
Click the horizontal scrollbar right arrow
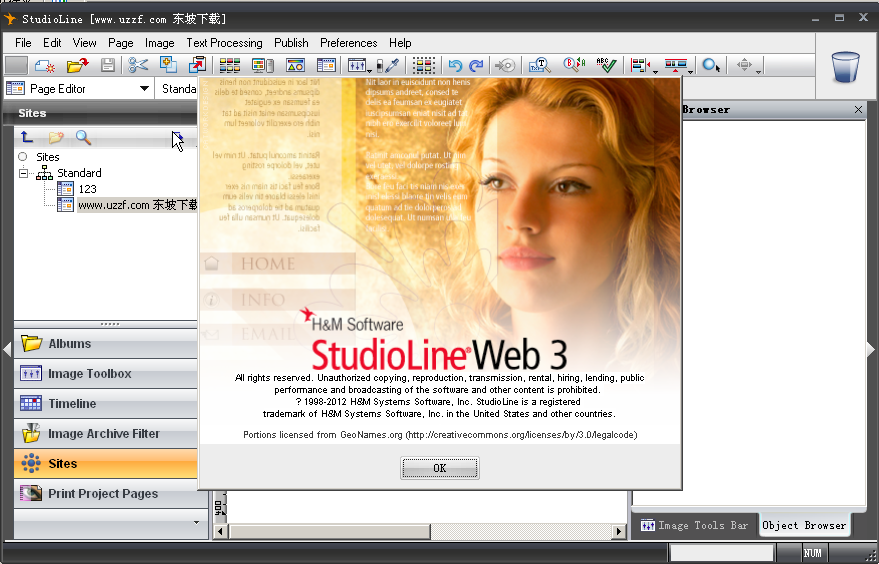point(619,530)
